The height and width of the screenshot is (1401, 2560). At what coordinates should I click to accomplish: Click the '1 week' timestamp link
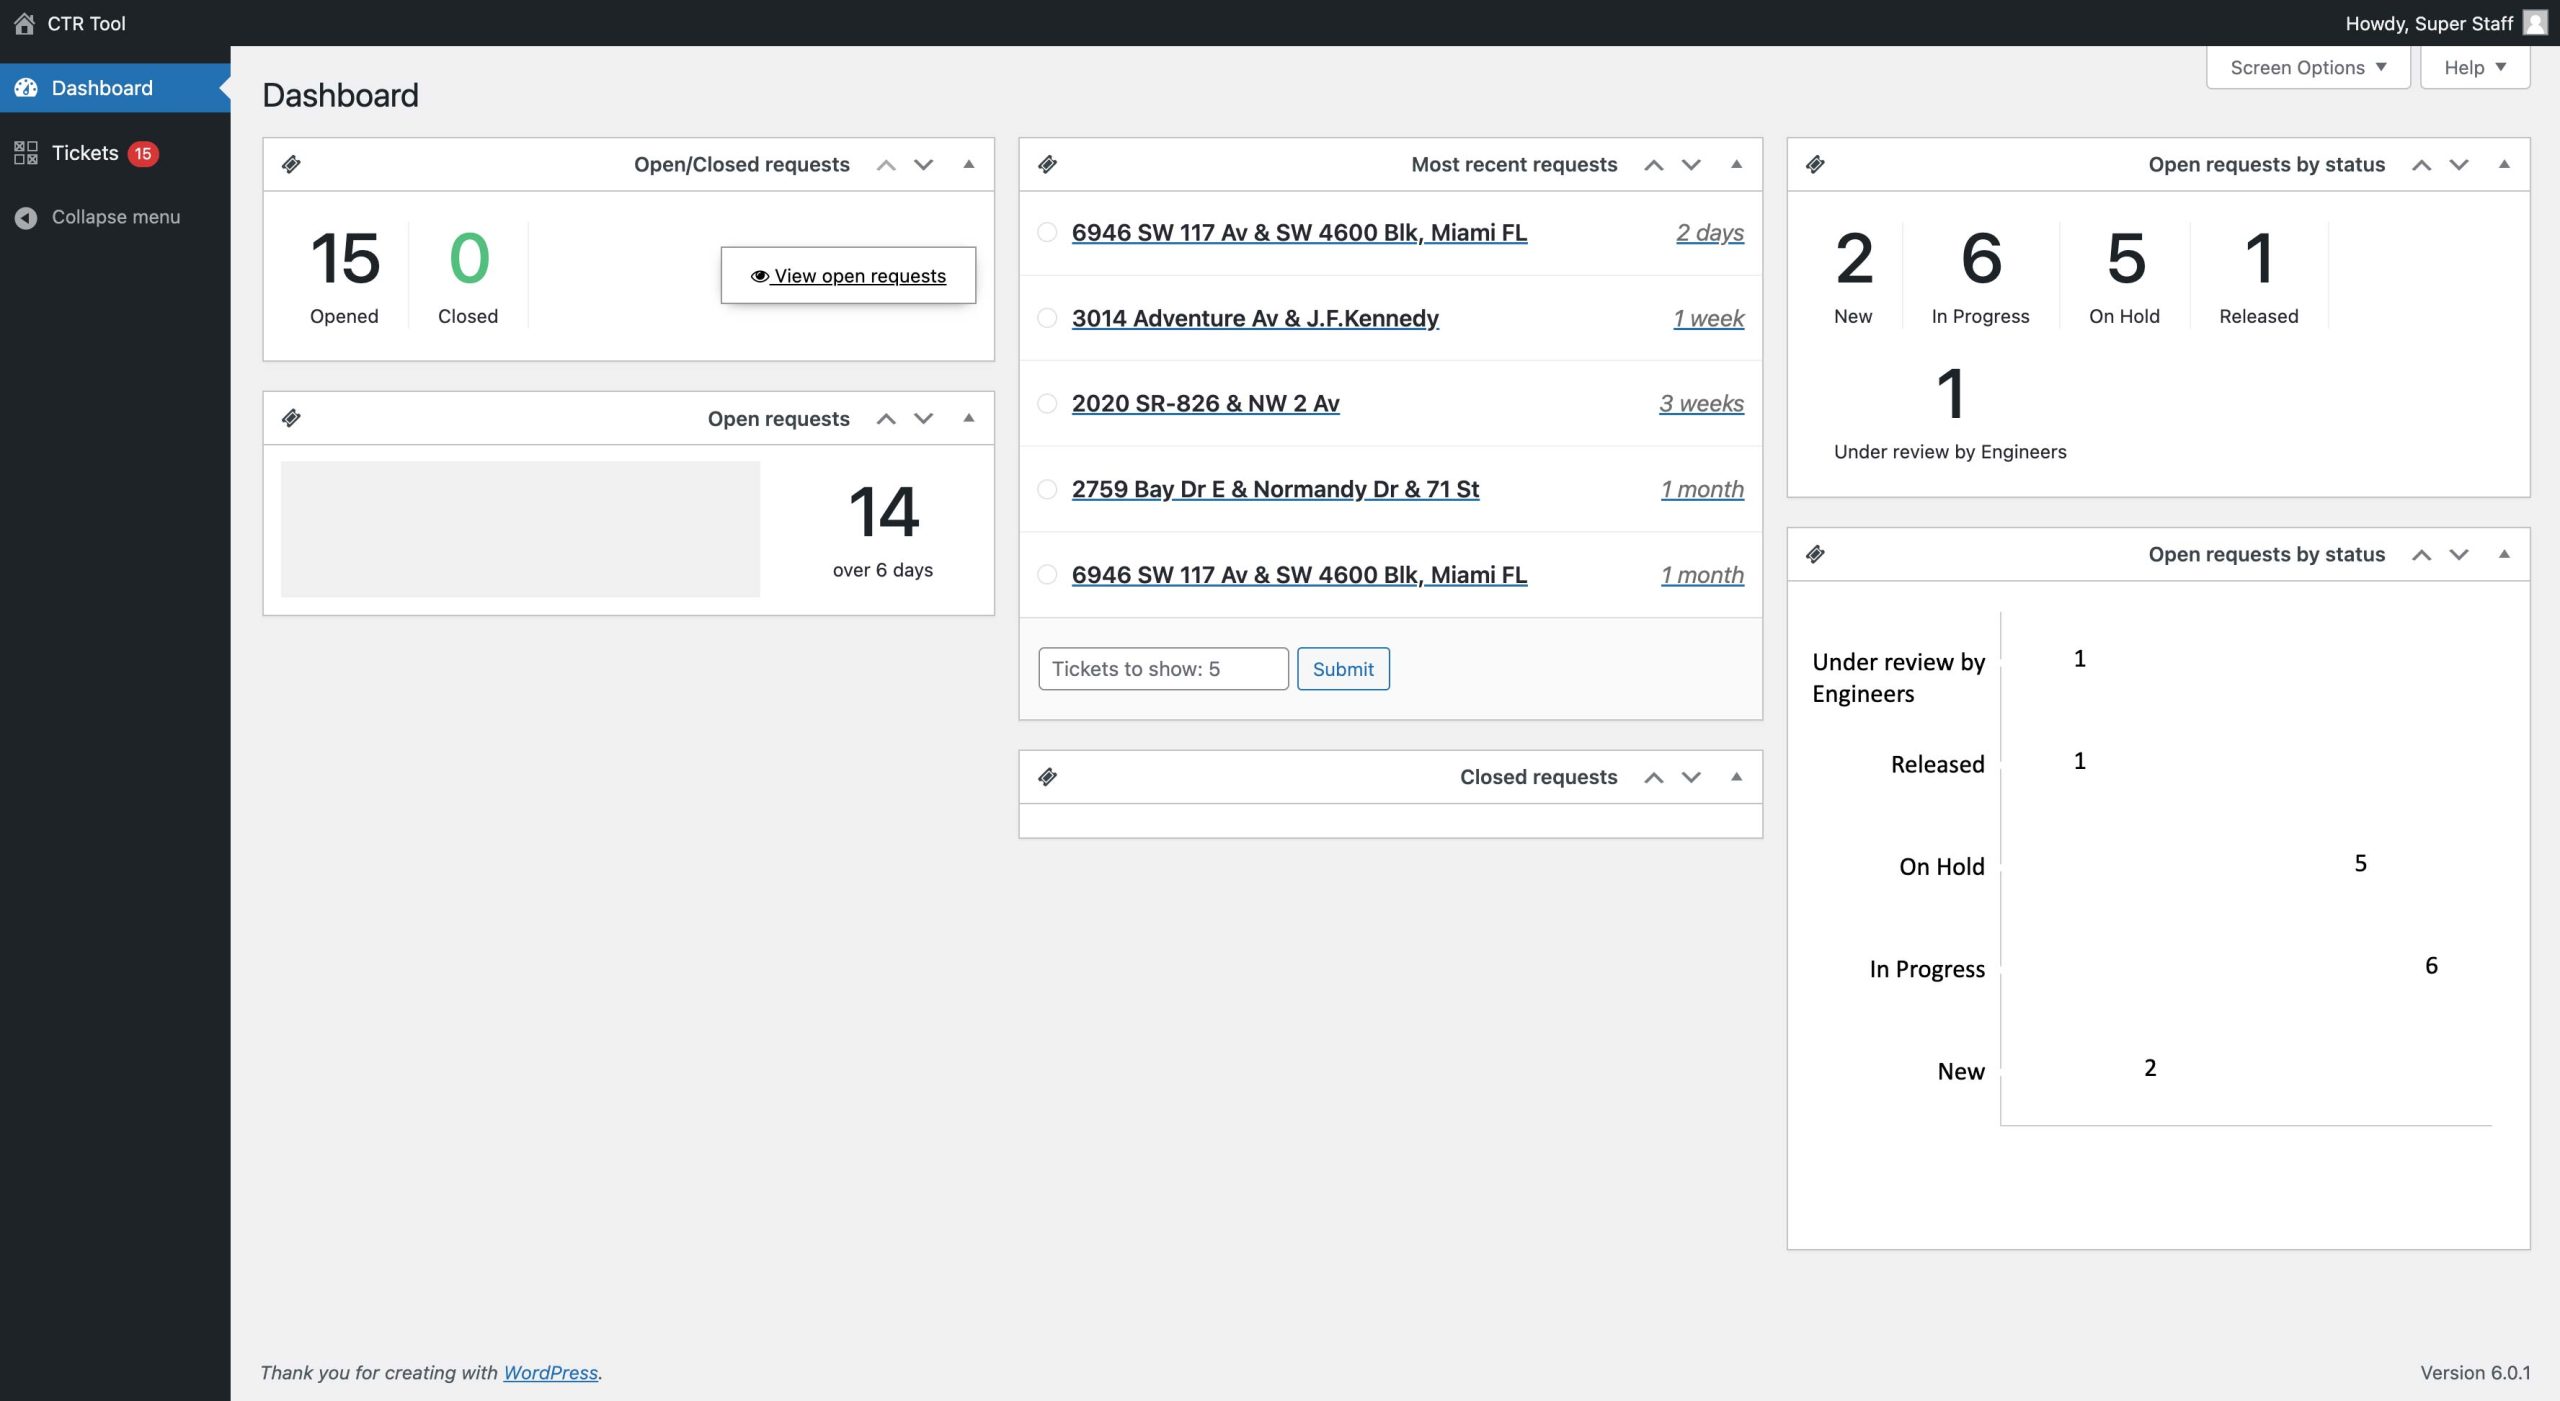coord(1709,318)
